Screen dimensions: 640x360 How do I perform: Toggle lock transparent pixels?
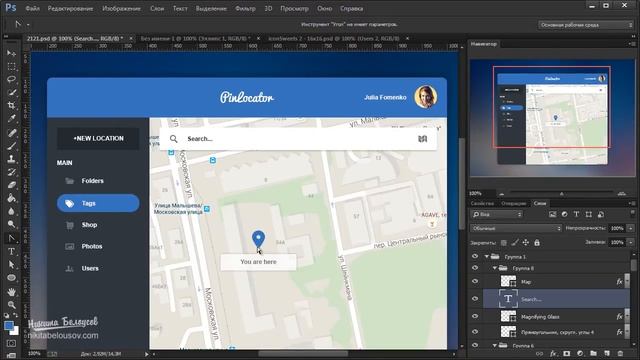(x=504, y=243)
